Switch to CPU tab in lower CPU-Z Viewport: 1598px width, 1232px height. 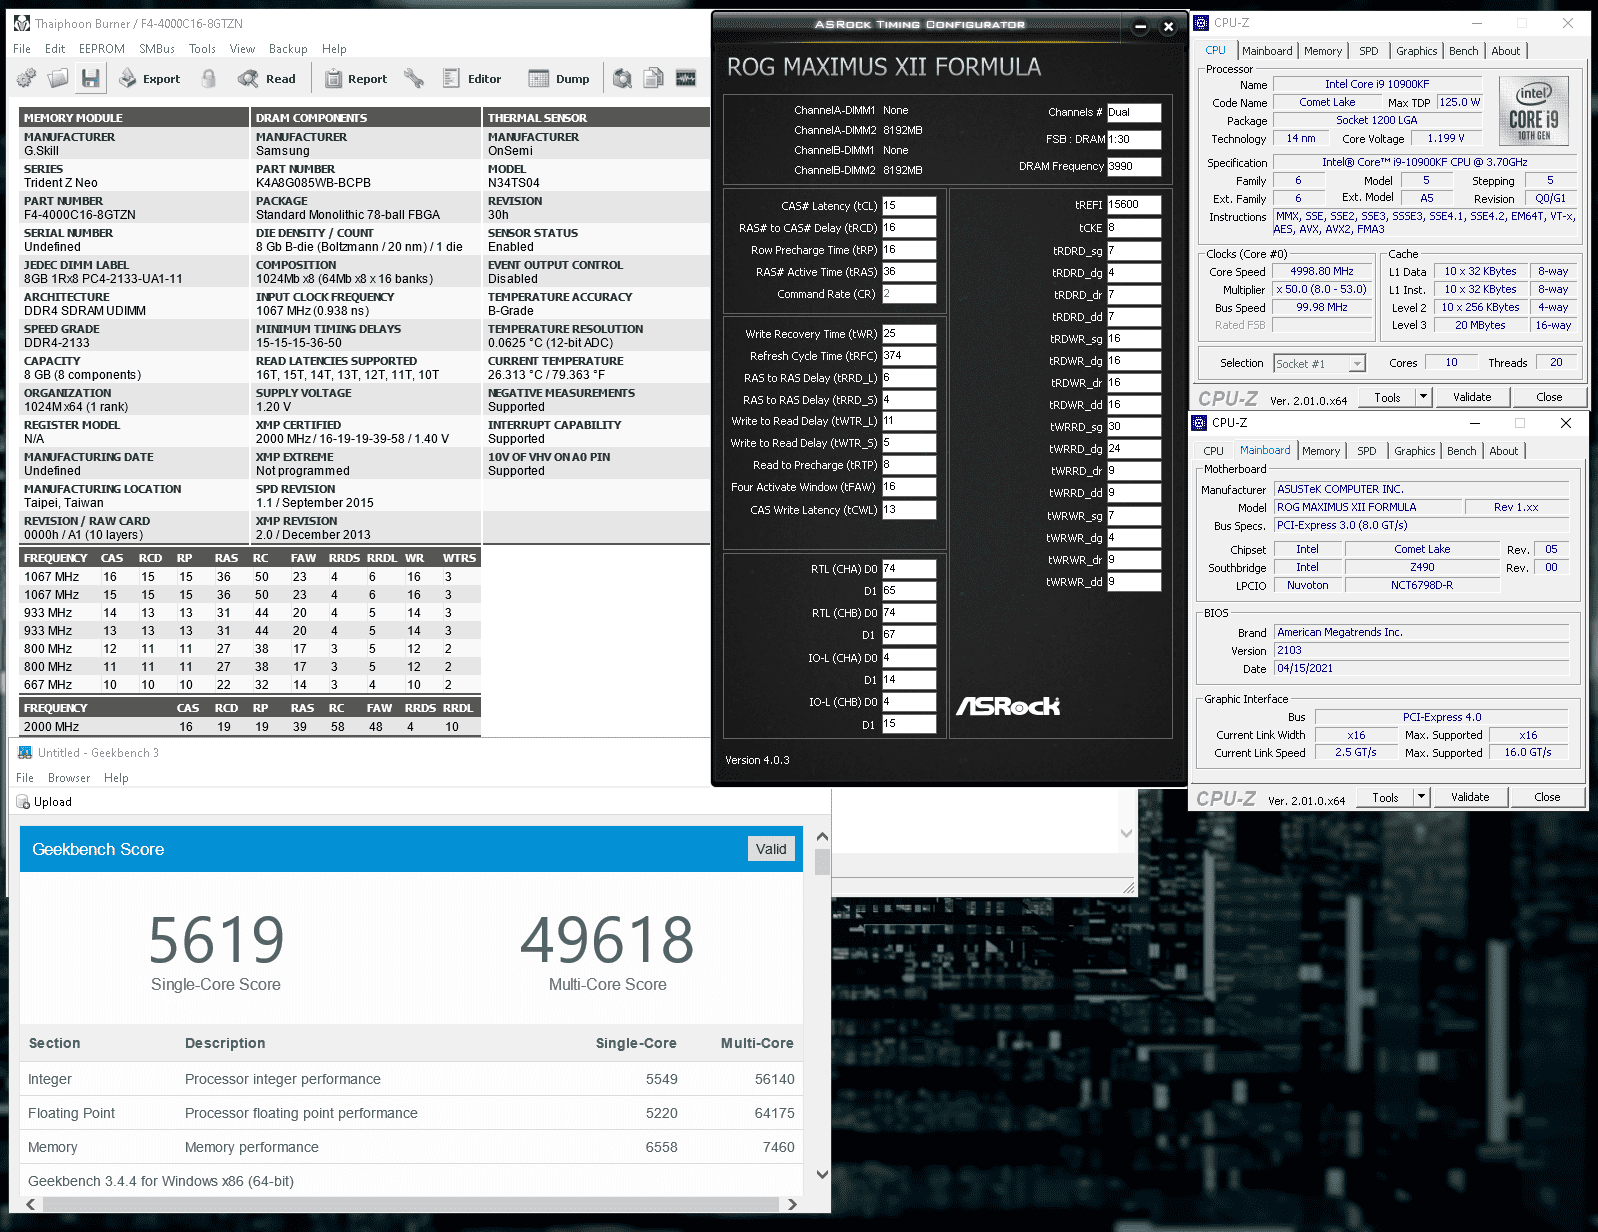(1213, 451)
